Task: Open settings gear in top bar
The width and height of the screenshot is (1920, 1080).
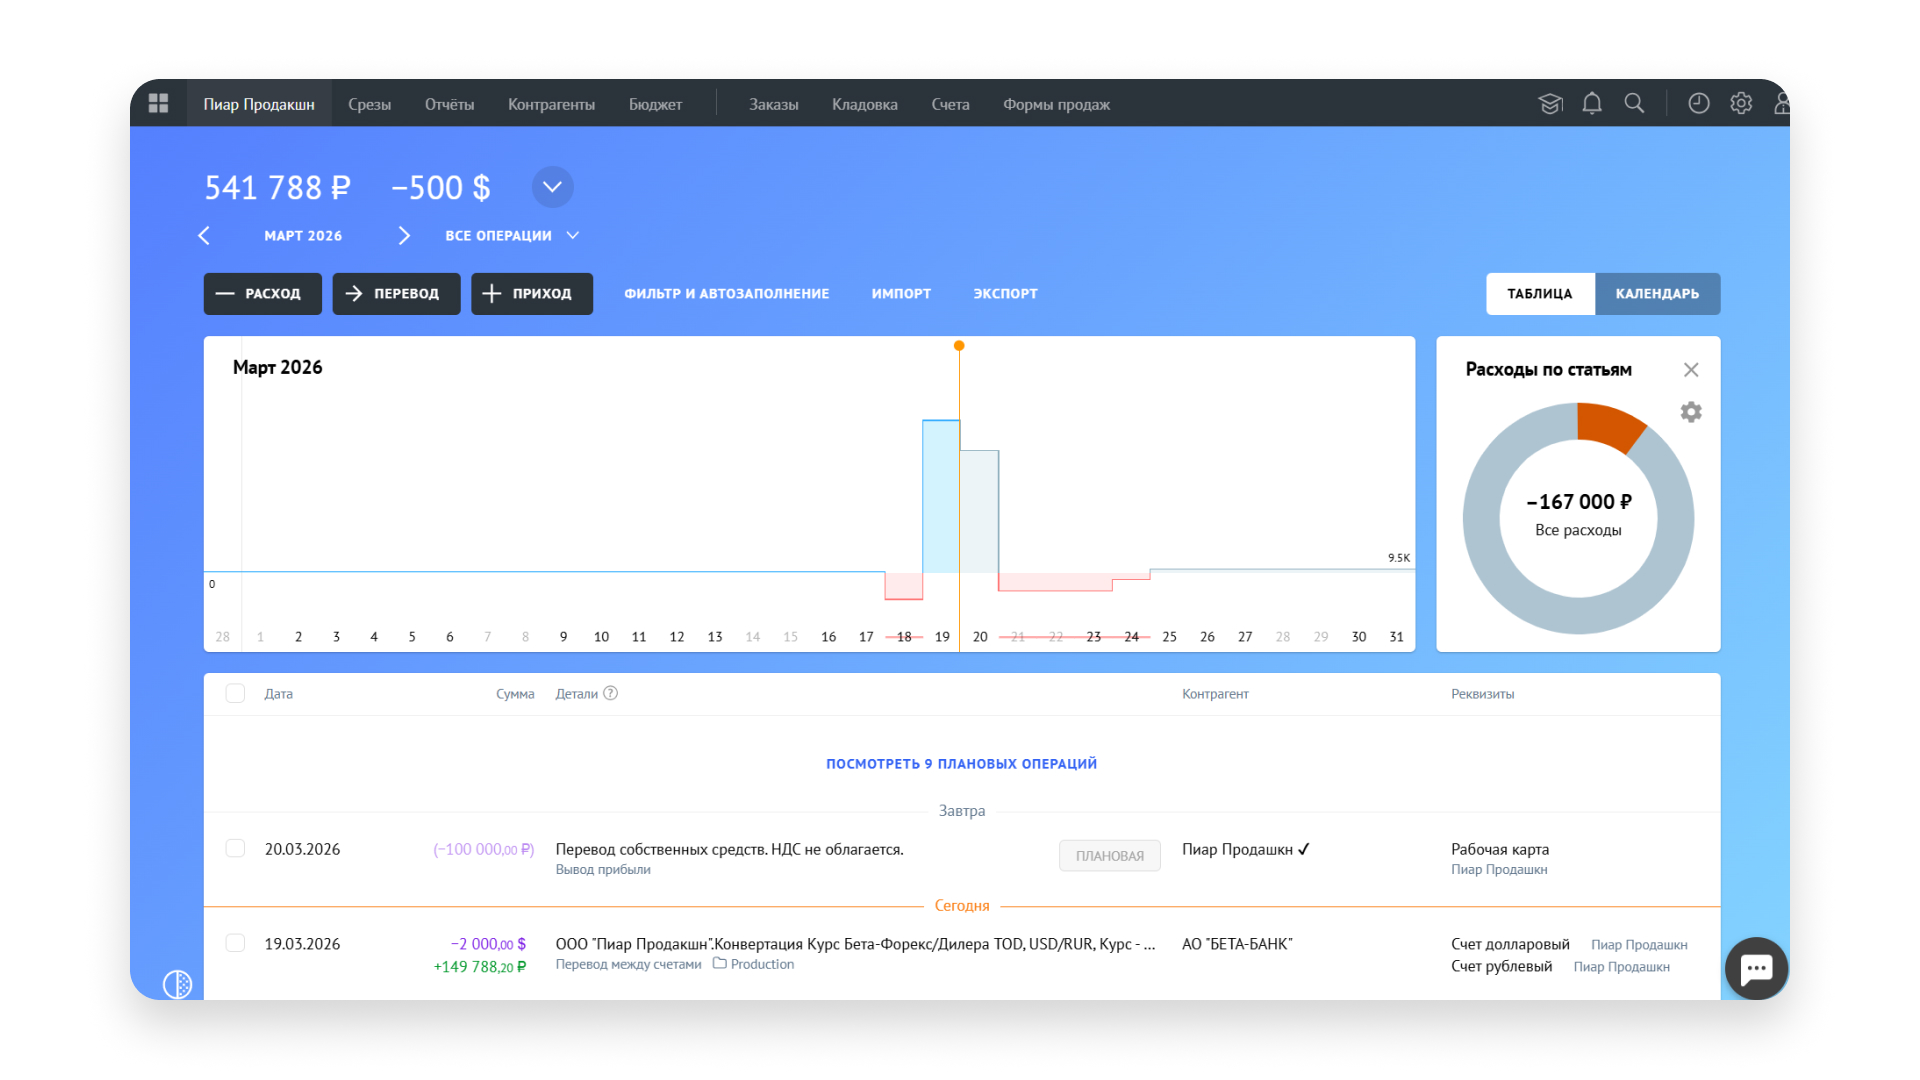Action: (1741, 103)
